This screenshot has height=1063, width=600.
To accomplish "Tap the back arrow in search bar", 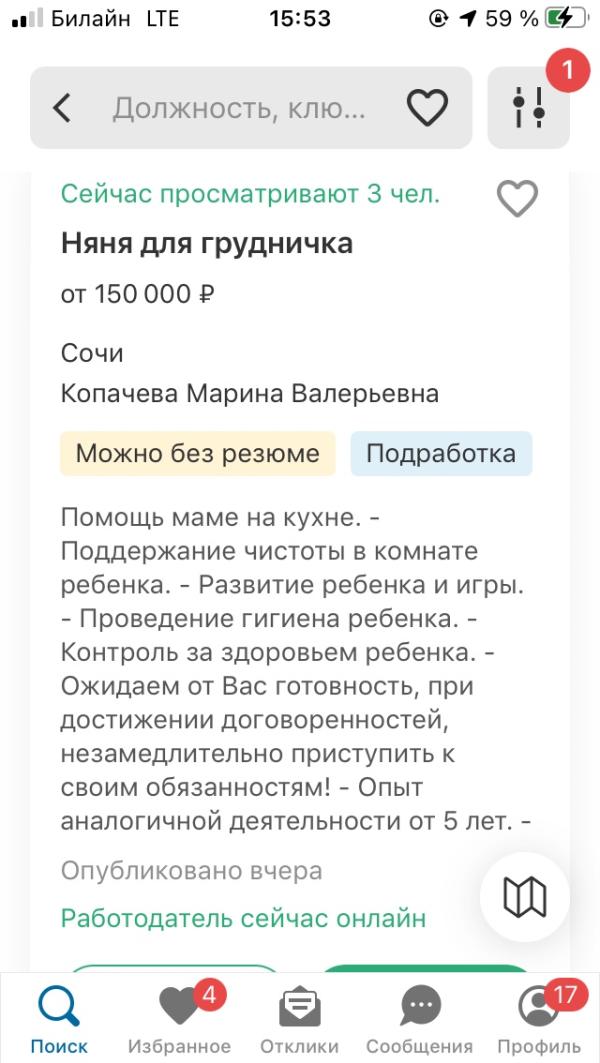I will (x=62, y=108).
